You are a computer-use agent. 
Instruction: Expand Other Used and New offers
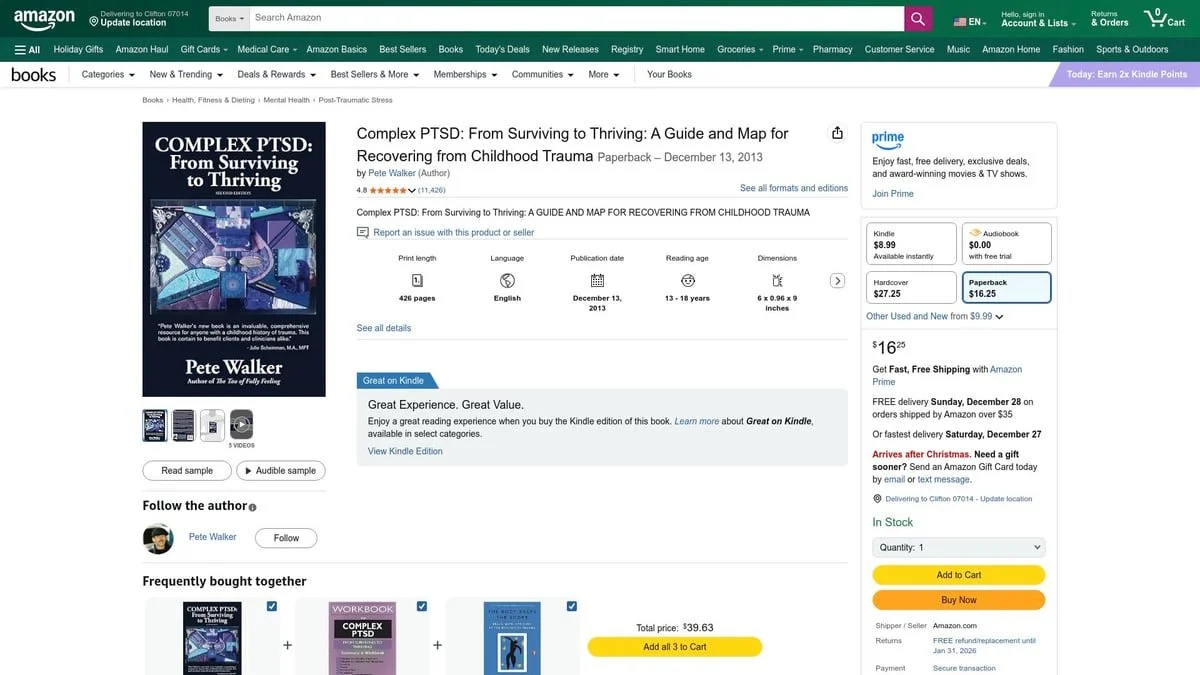point(934,316)
